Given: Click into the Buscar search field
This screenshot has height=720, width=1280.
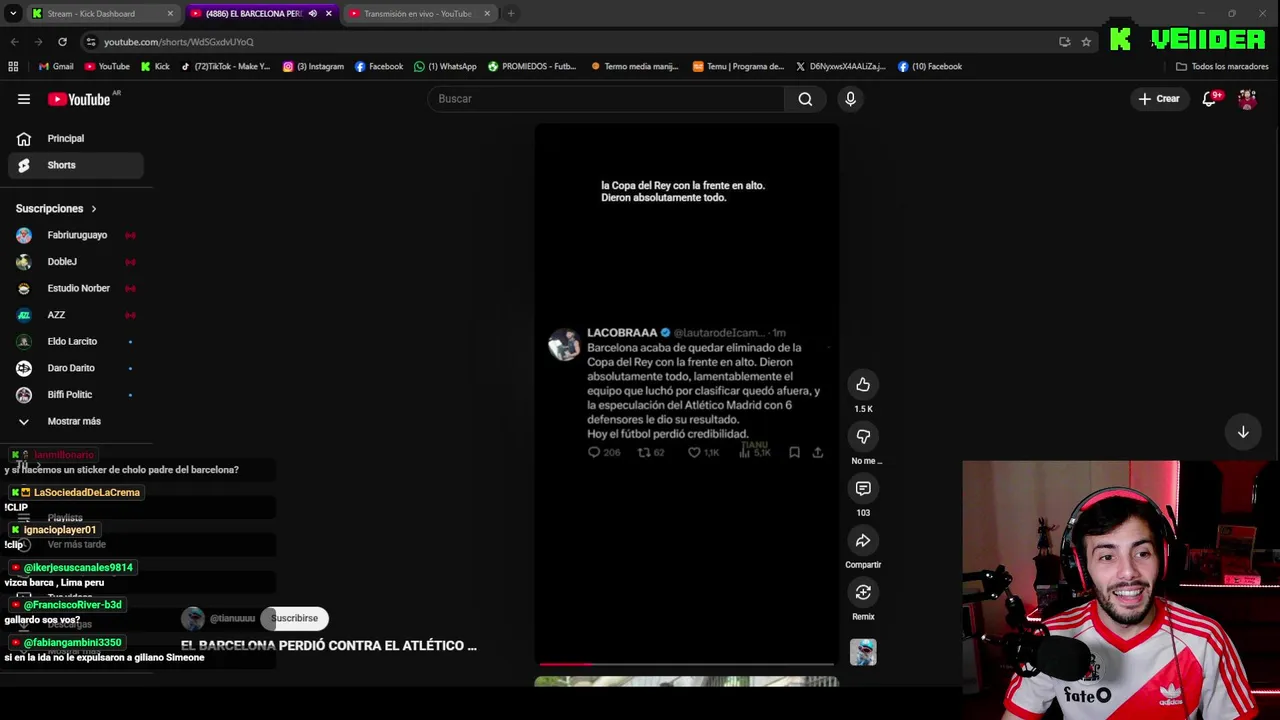Looking at the screenshot, I should click(x=606, y=99).
